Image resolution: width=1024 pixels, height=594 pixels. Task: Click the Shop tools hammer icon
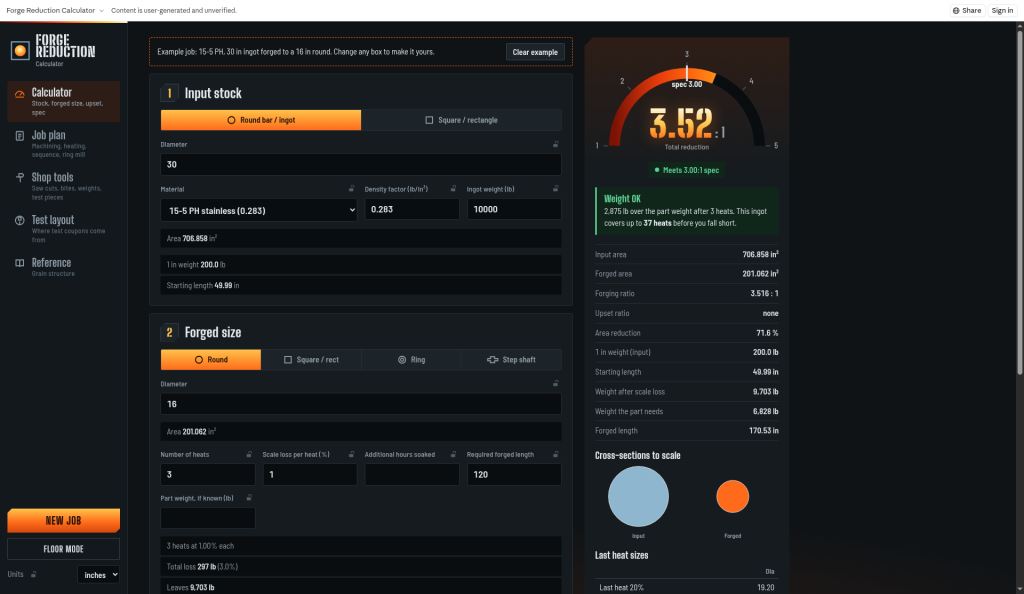(20, 178)
